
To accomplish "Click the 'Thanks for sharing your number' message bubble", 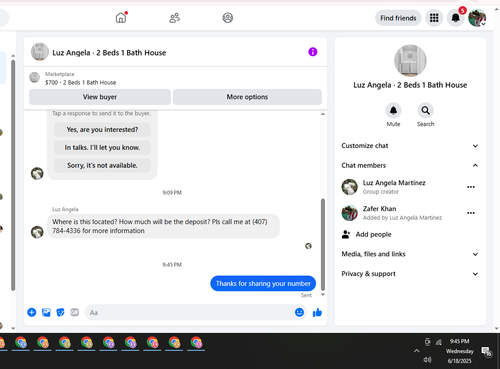I will [x=263, y=283].
